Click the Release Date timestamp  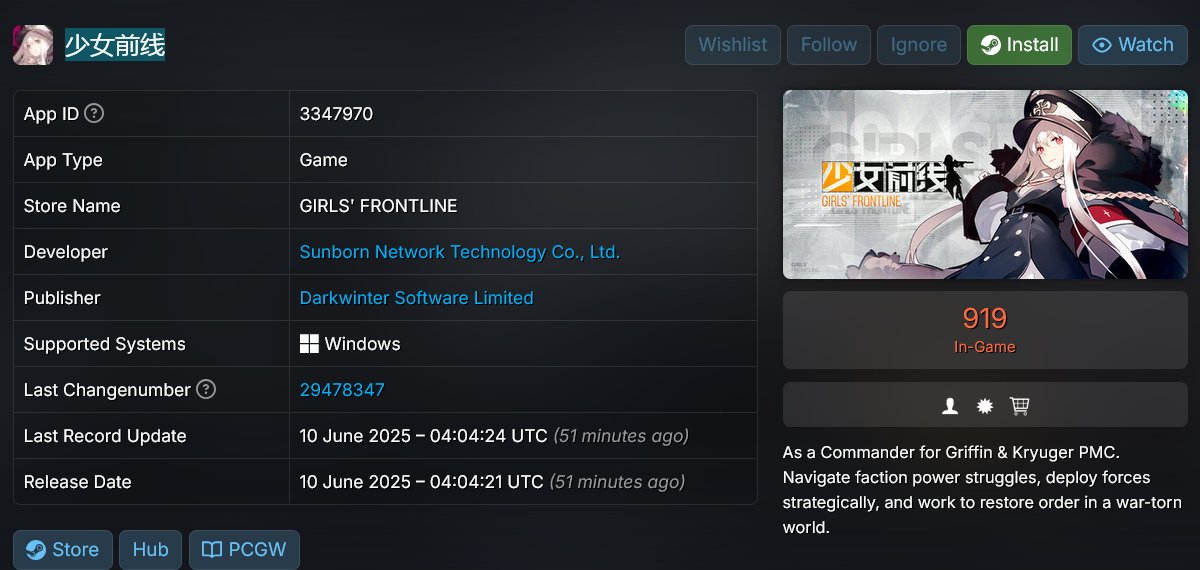point(493,482)
